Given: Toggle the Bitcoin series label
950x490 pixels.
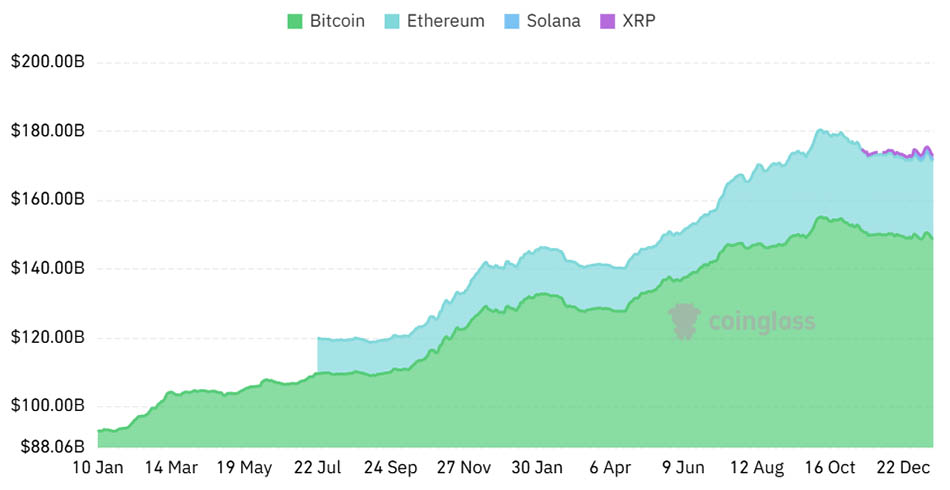Looking at the screenshot, I should click(x=337, y=21).
